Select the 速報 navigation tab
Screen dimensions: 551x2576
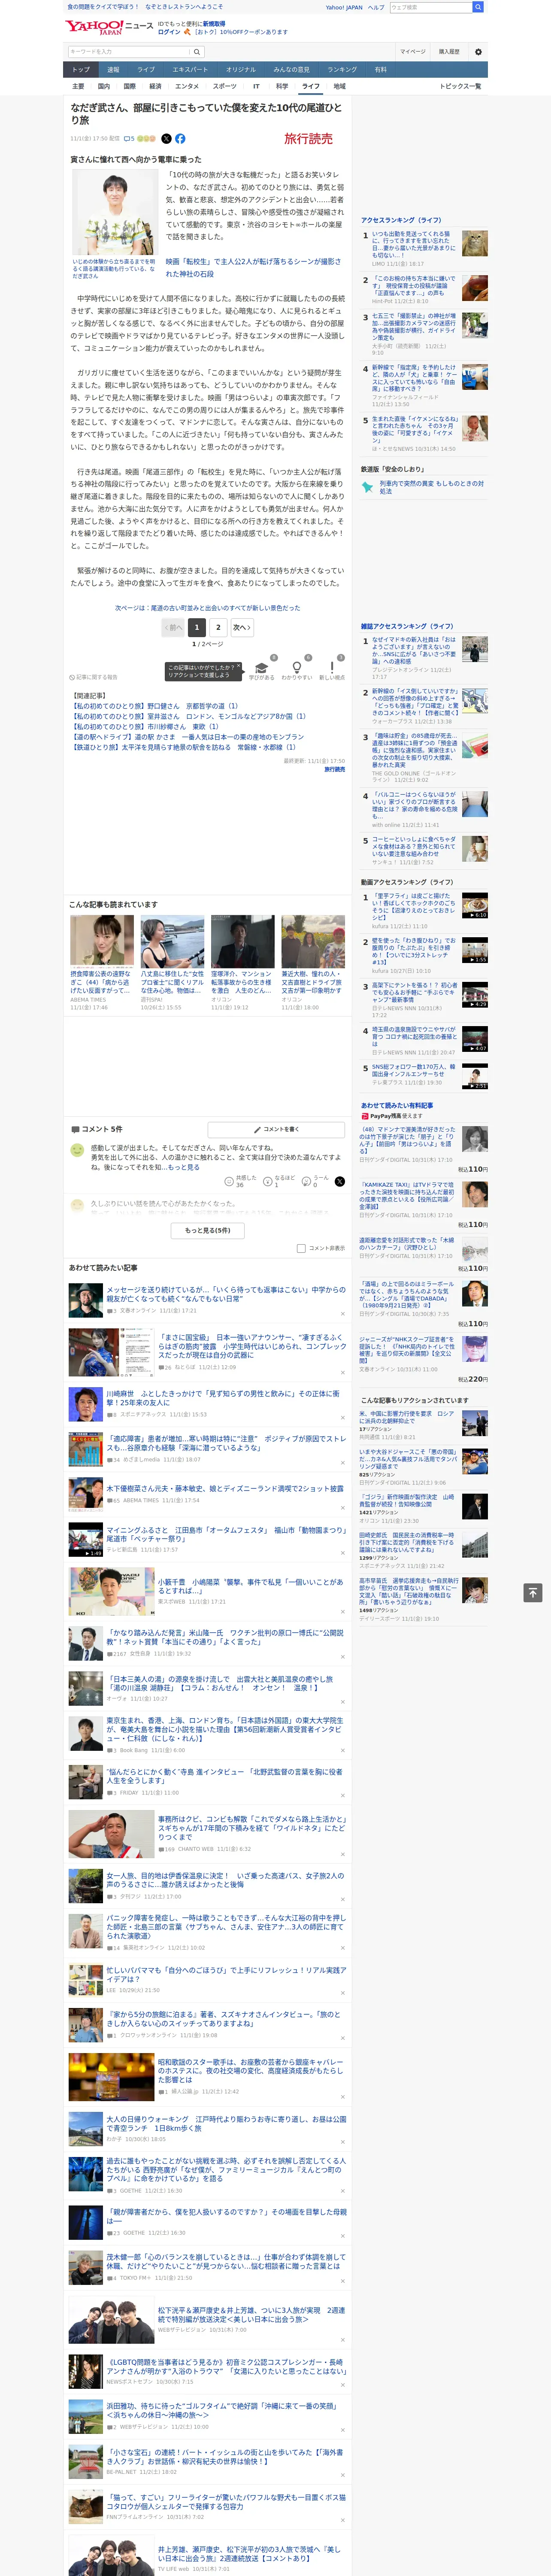point(113,70)
